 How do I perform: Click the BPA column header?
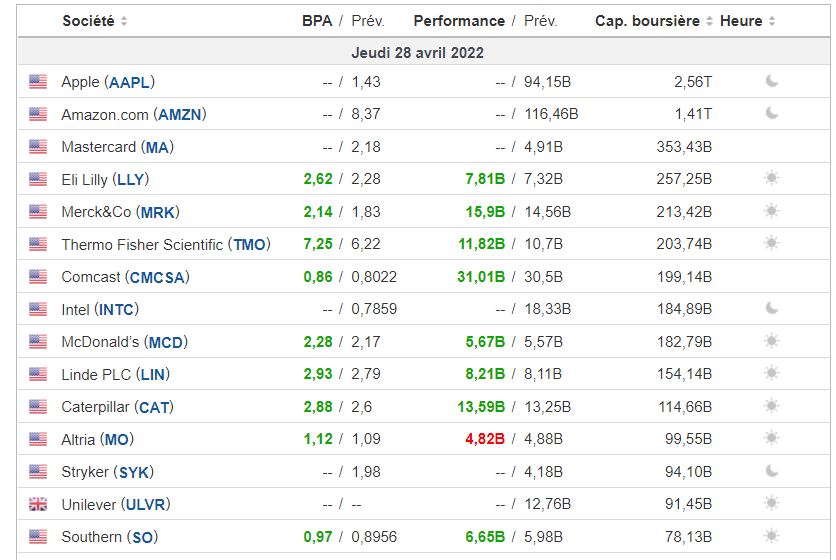(x=317, y=21)
